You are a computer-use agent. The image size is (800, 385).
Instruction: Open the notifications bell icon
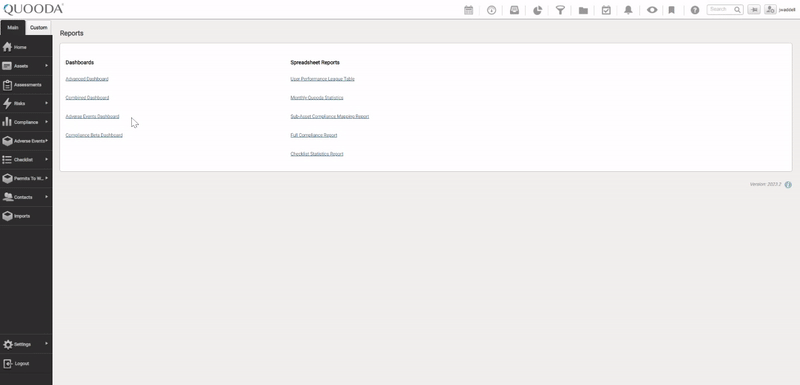628,10
